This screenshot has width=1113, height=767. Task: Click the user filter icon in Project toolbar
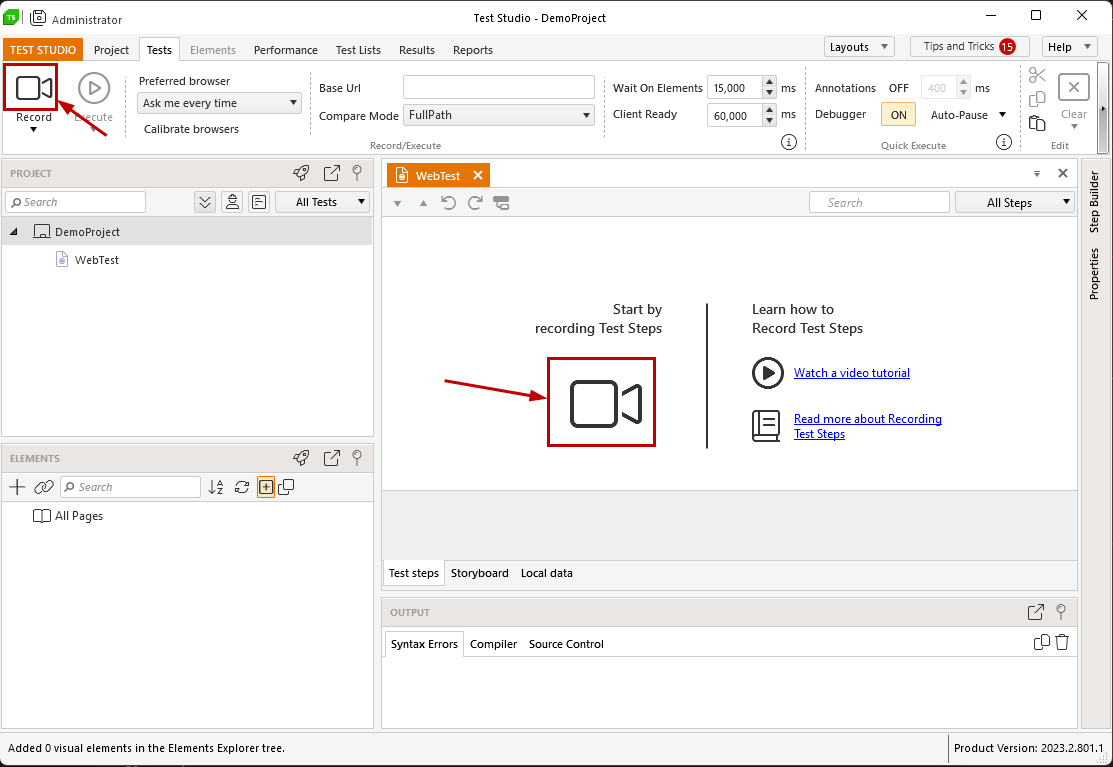click(232, 202)
